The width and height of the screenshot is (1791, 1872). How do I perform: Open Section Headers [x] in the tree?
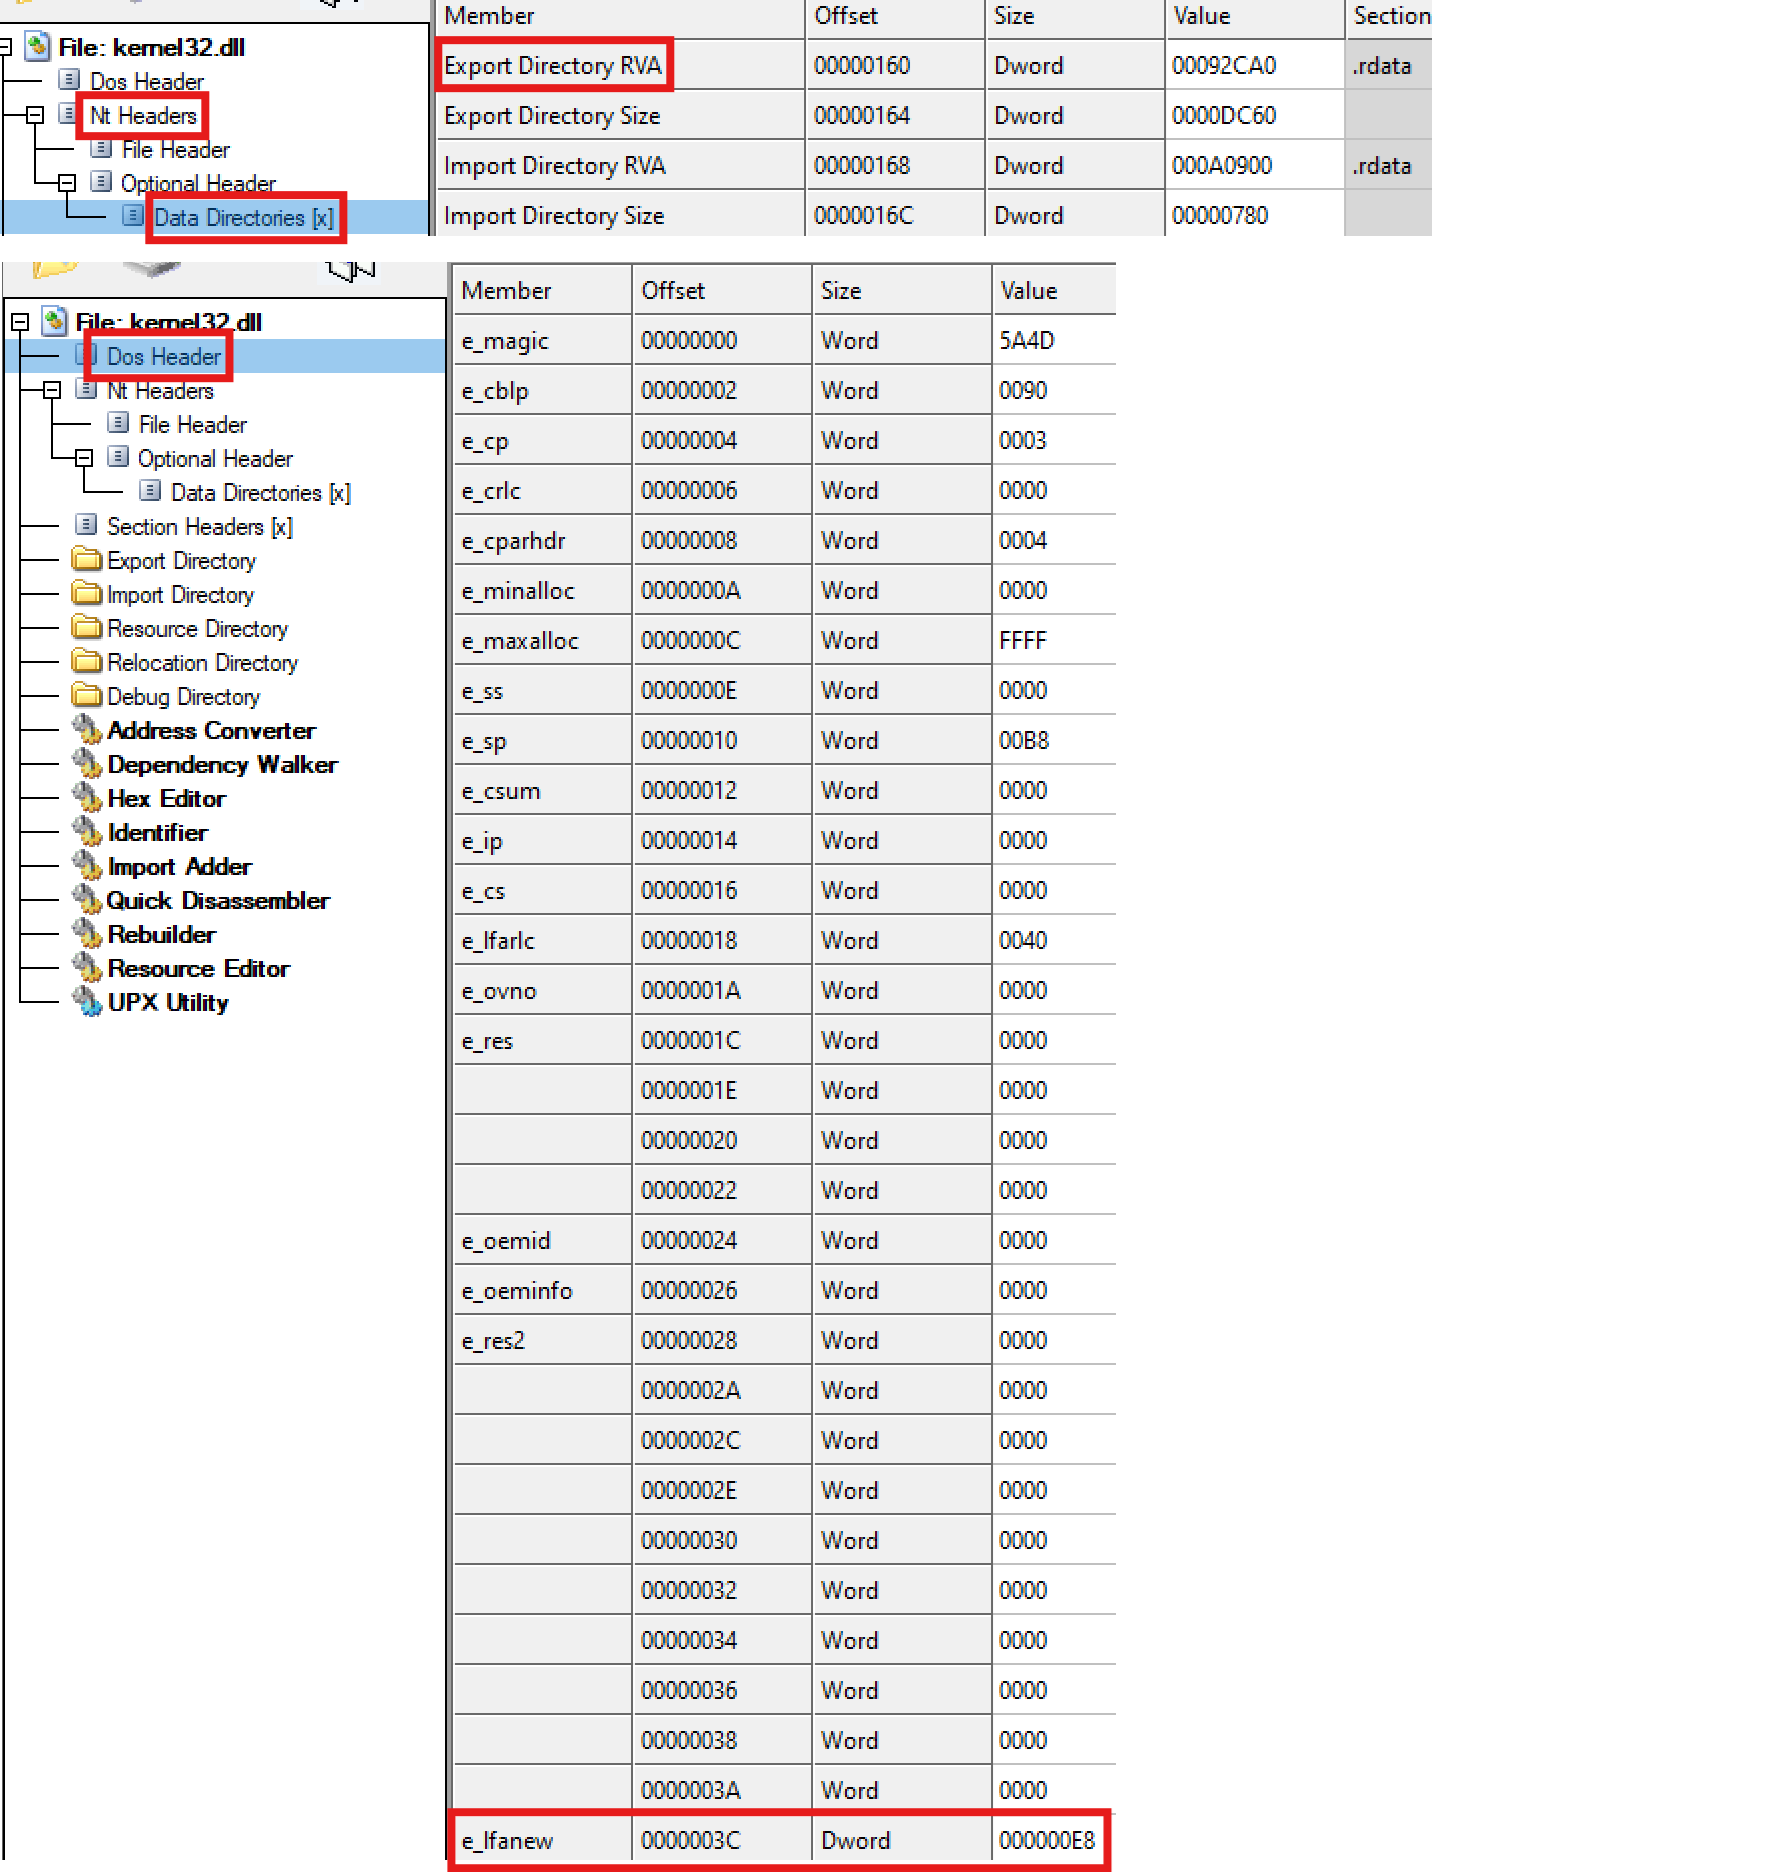pyautogui.click(x=200, y=526)
